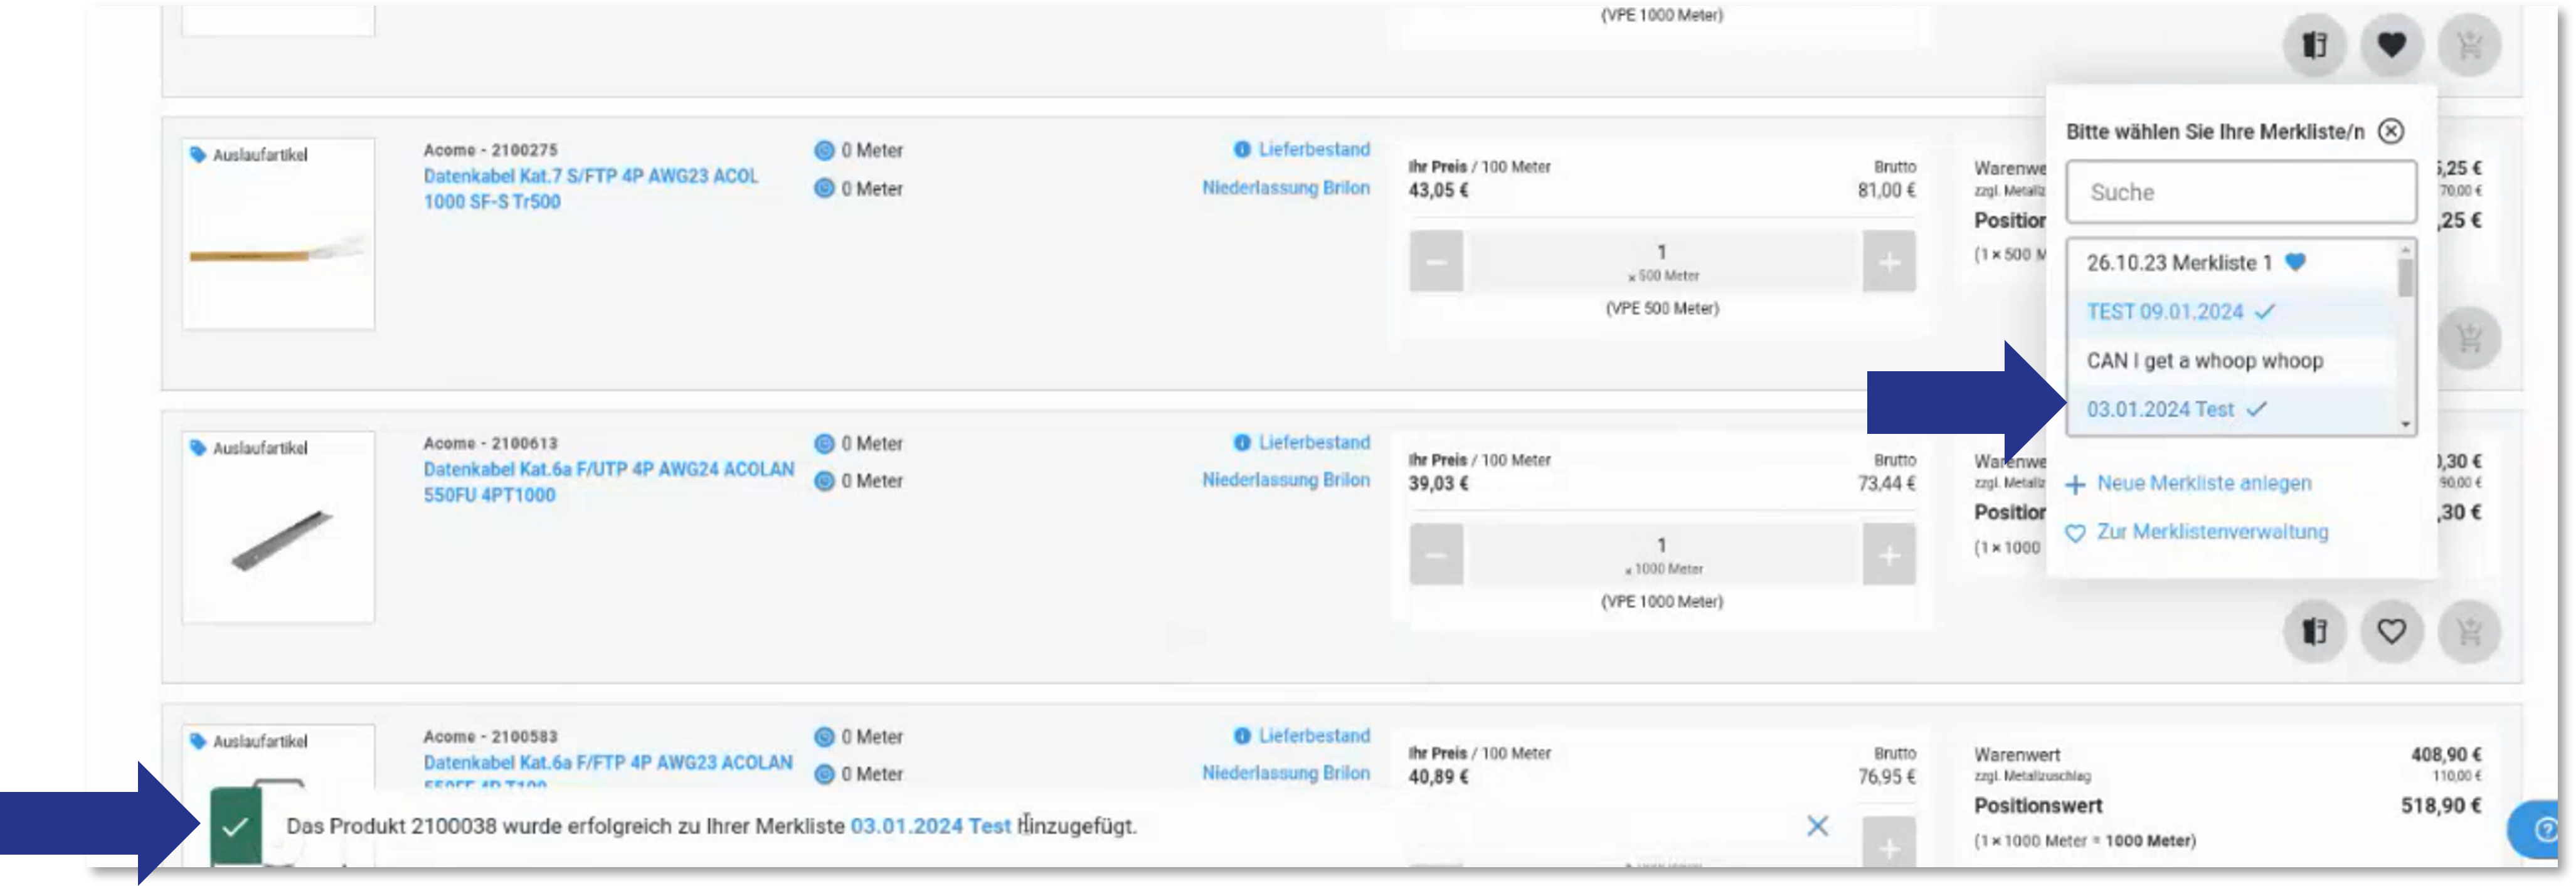
Task: Click quantity field of product 2100275
Action: coord(1662,262)
